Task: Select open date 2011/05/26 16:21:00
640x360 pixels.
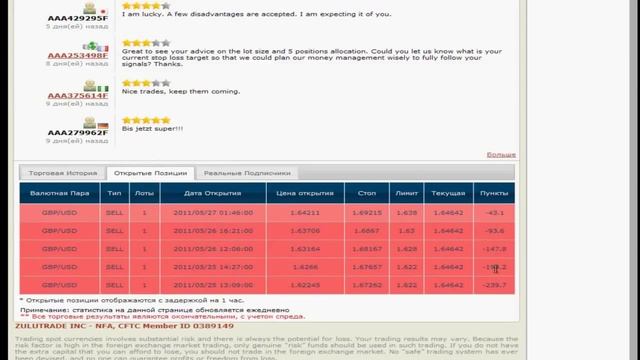Action: pyautogui.click(x=213, y=231)
